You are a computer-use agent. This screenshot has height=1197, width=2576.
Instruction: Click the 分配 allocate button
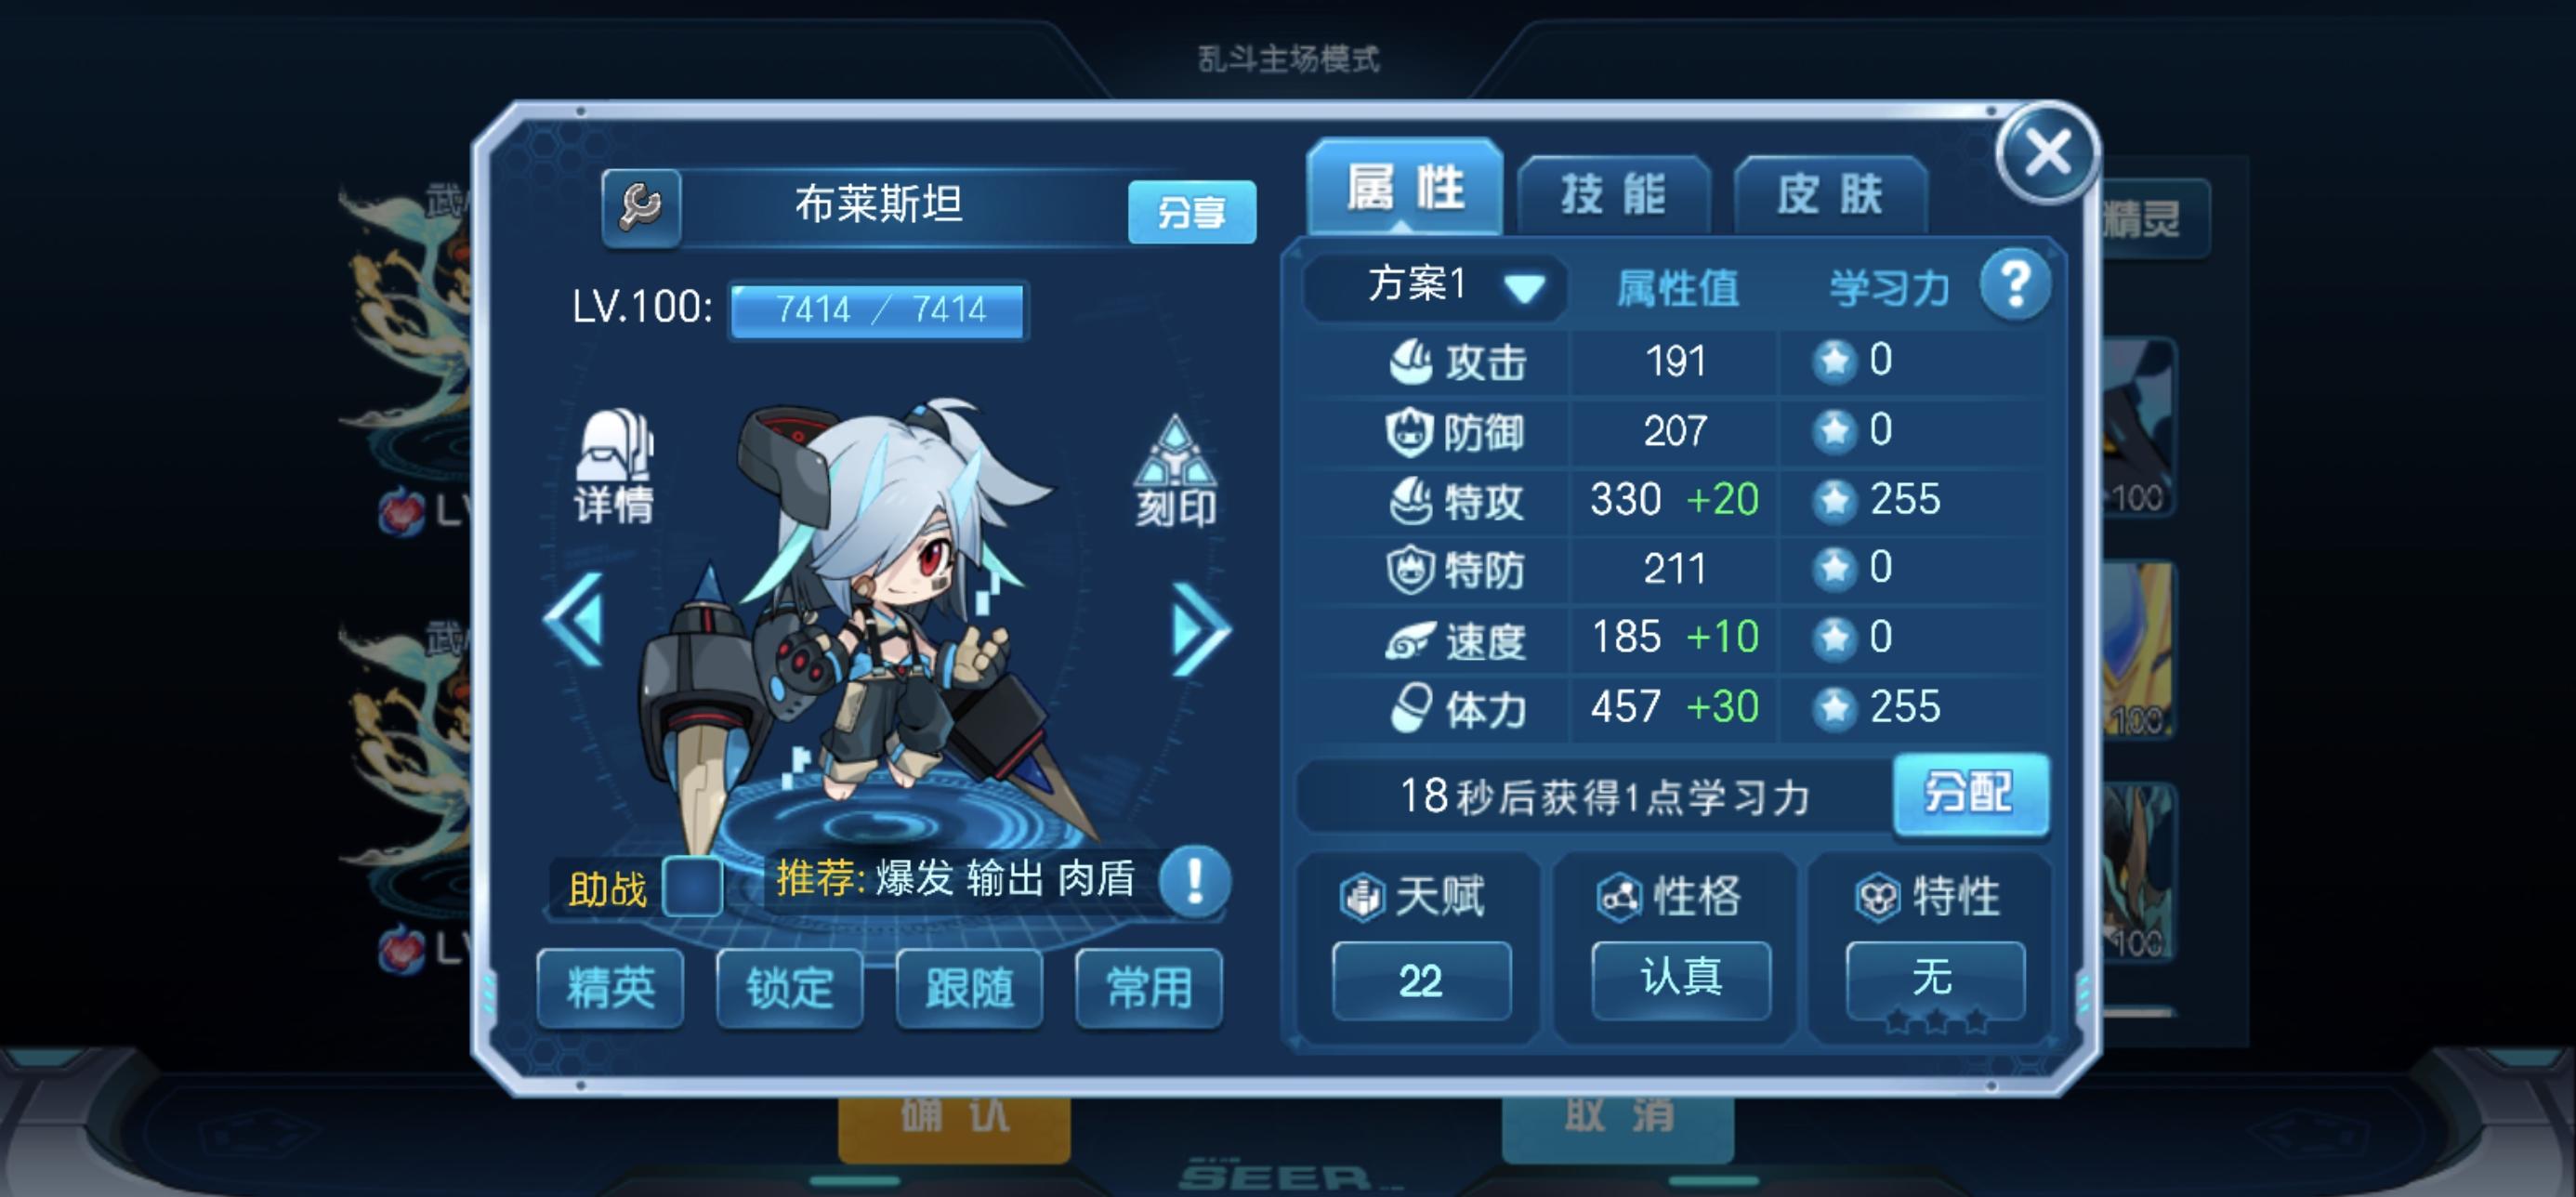tap(1970, 794)
